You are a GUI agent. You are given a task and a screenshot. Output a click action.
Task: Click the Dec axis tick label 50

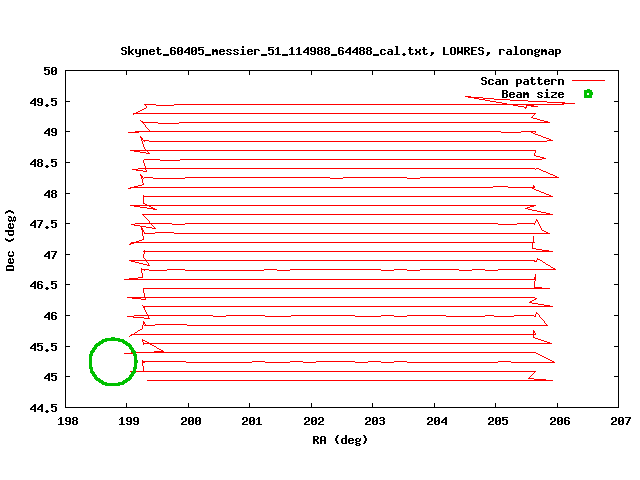click(51, 71)
